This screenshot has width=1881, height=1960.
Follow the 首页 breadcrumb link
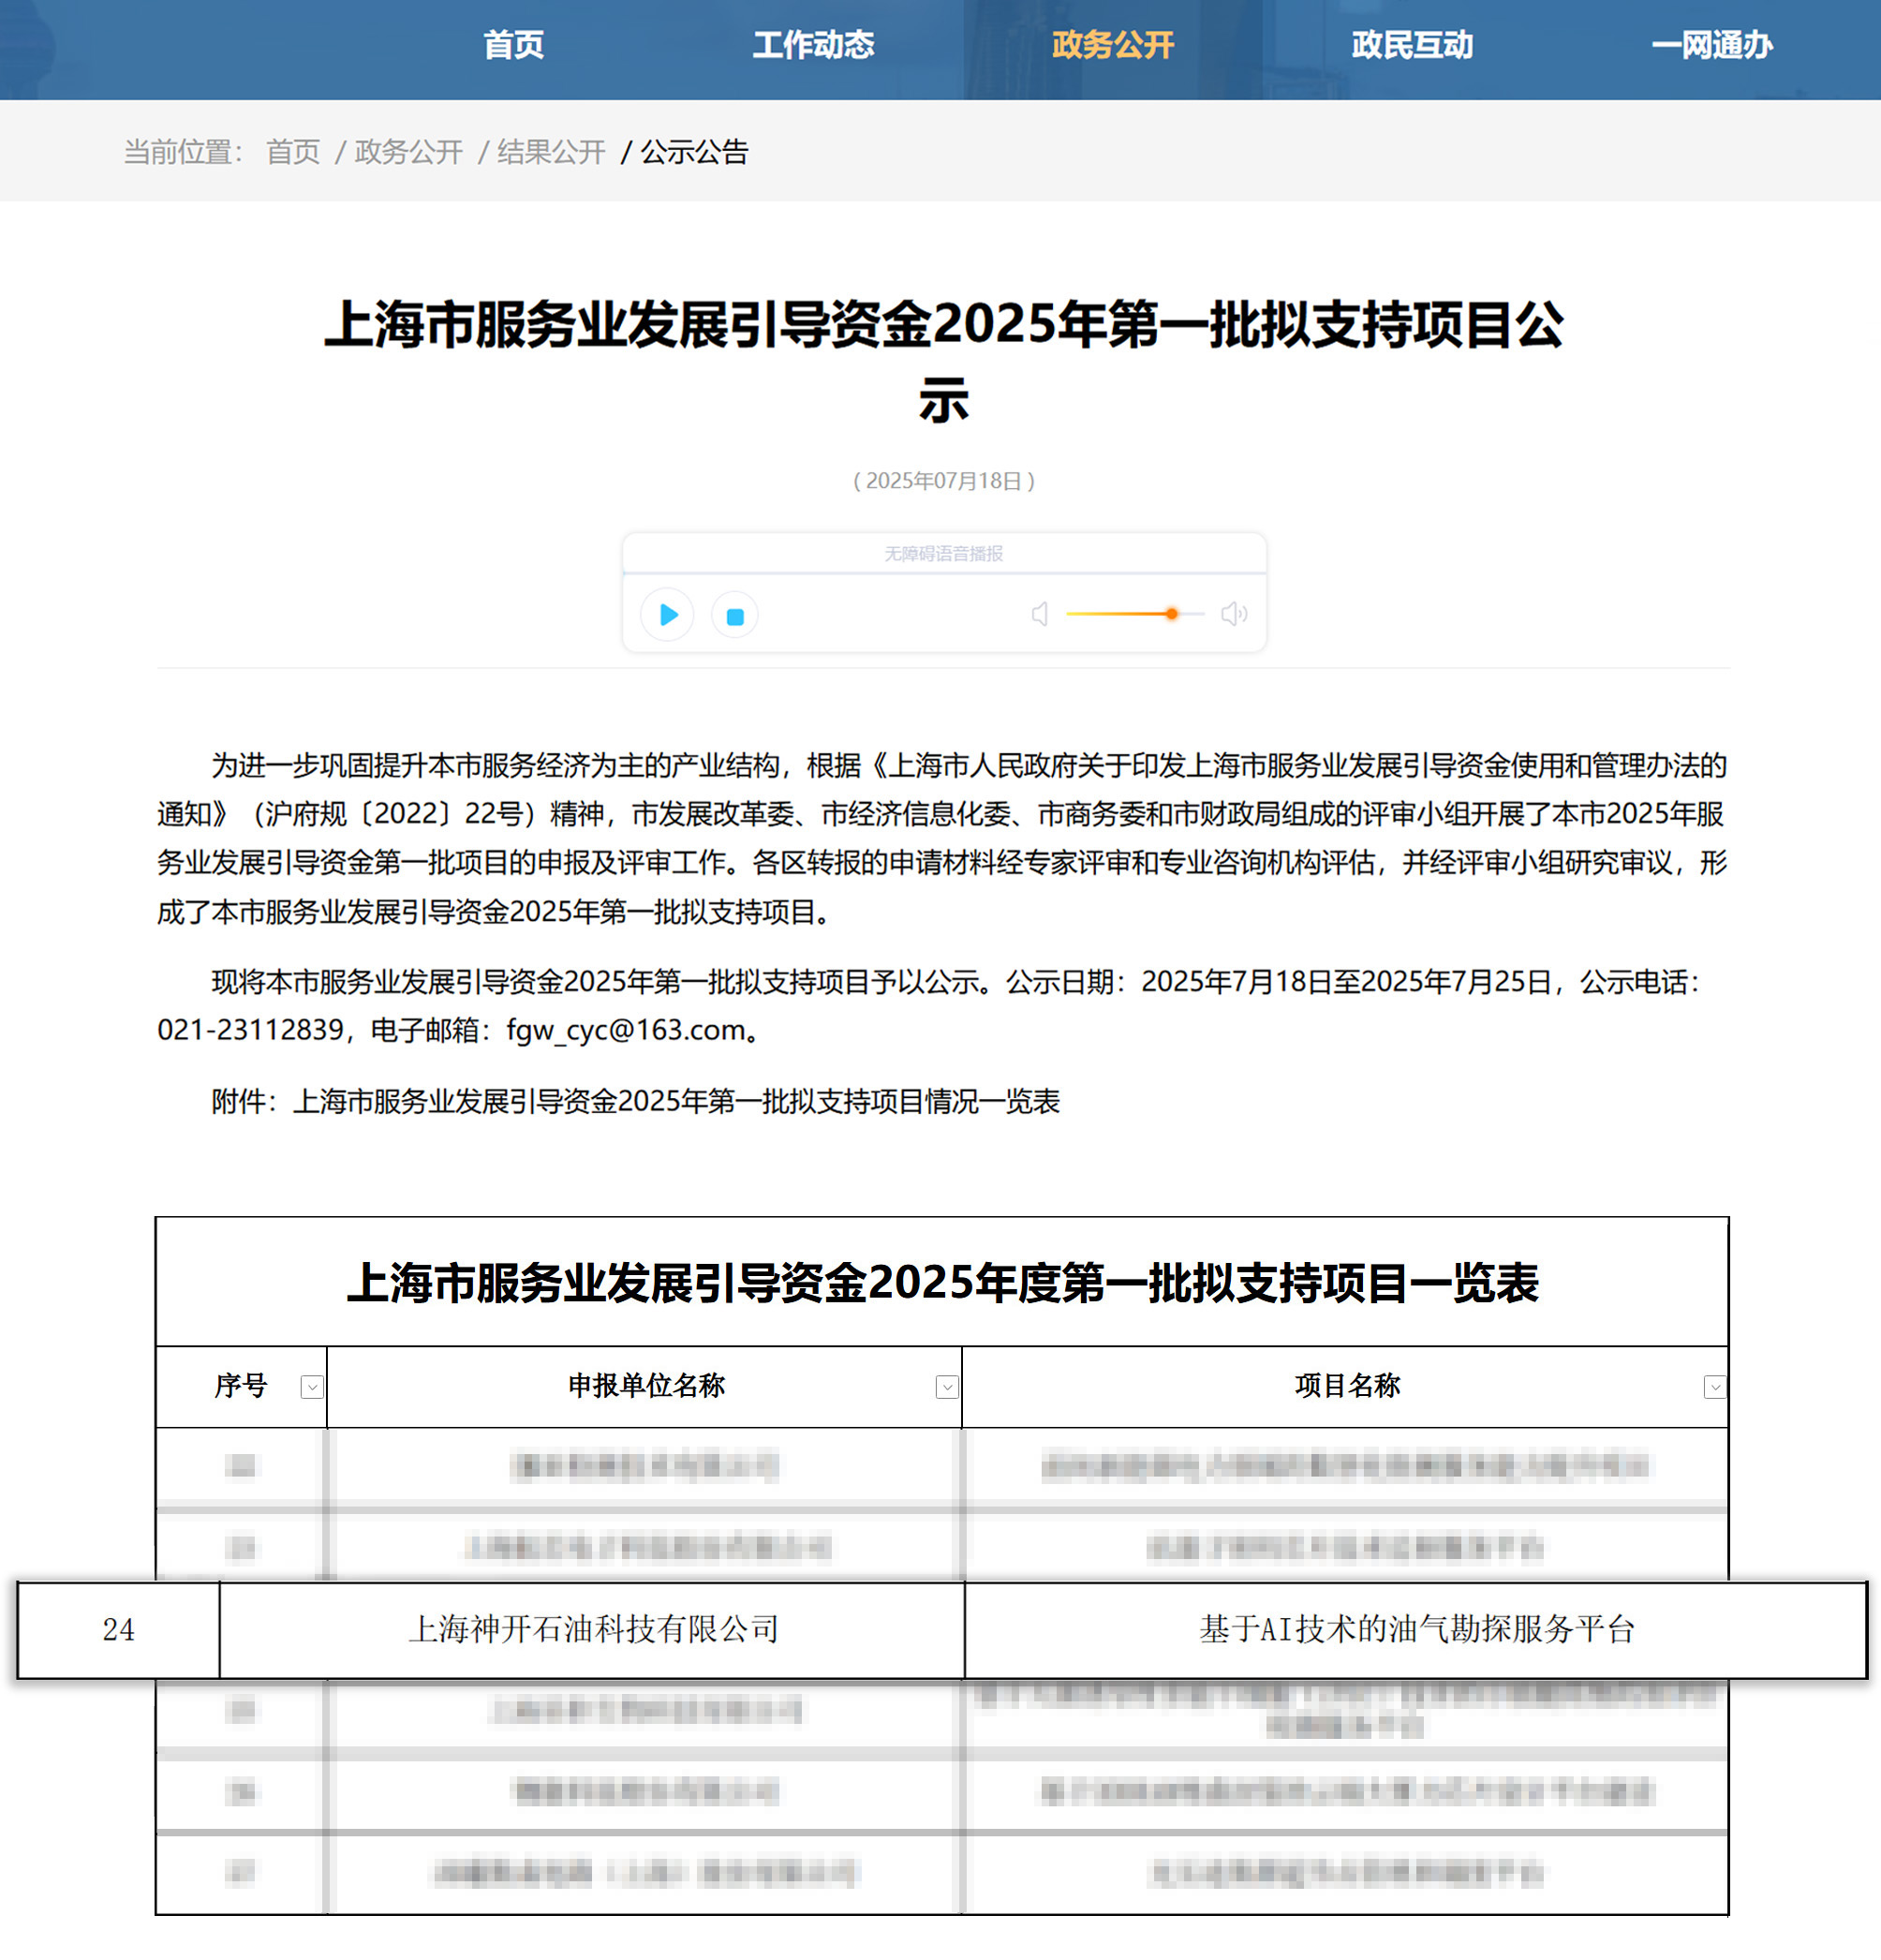coord(293,152)
